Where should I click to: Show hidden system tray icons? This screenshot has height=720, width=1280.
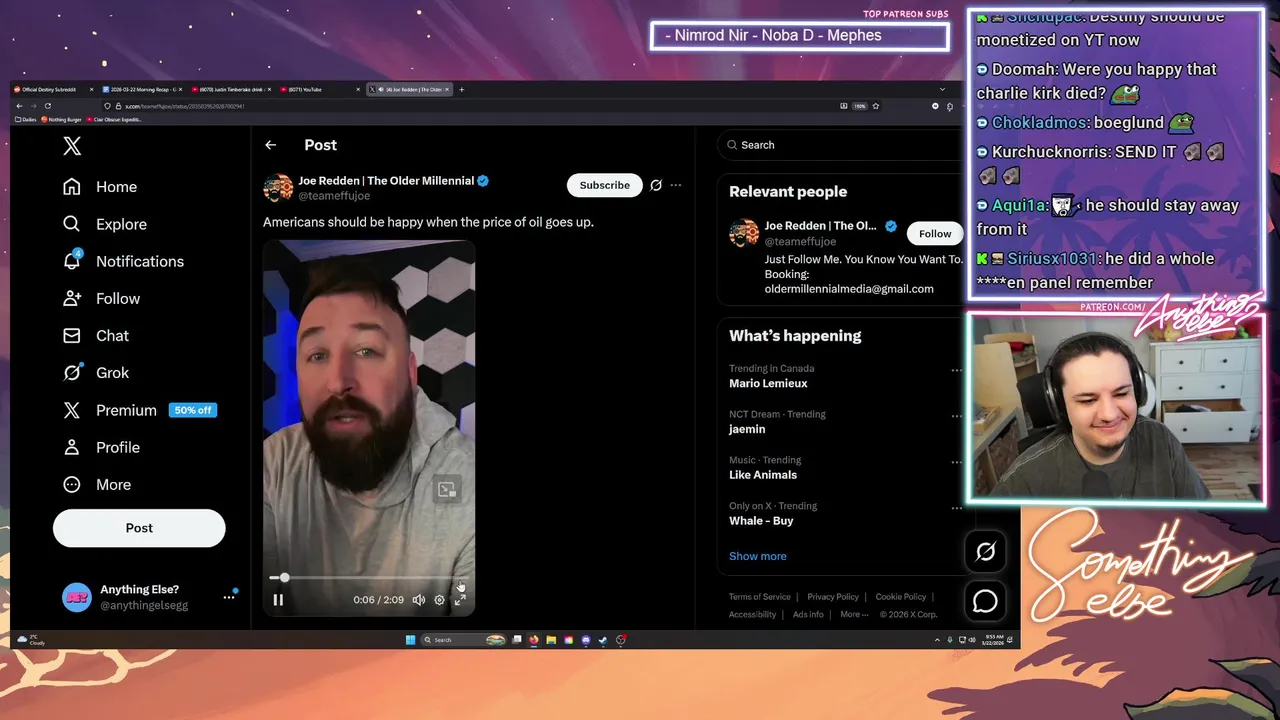937,640
